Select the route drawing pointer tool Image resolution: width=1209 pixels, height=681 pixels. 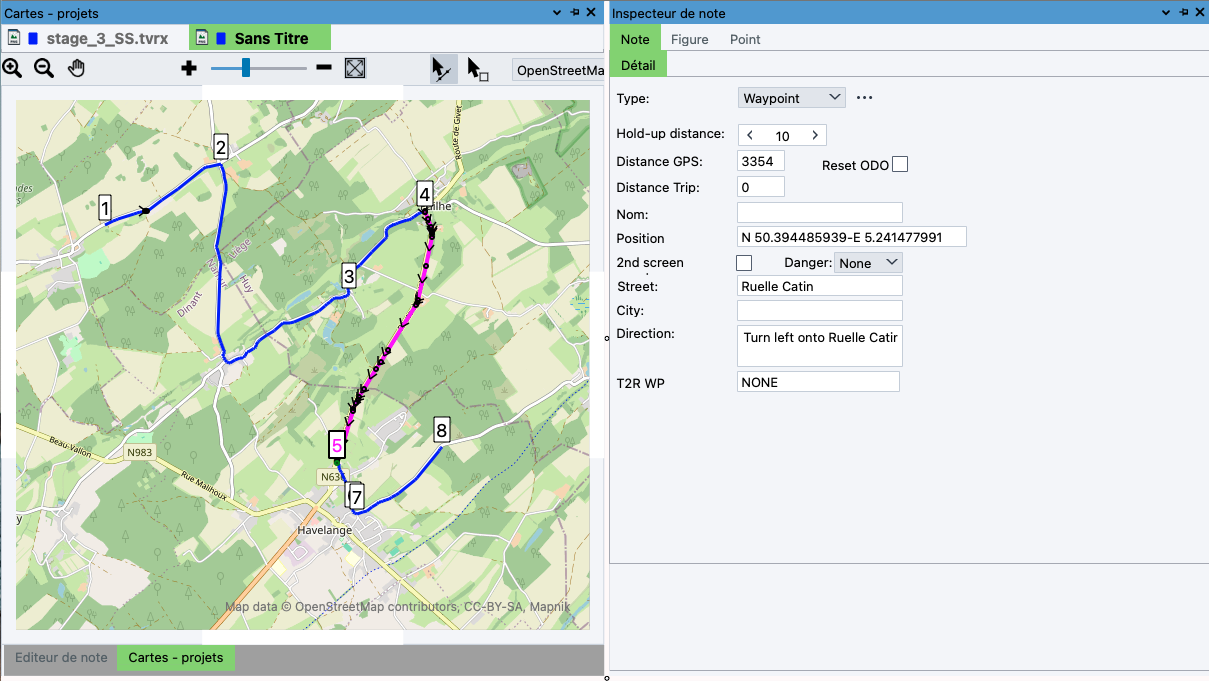tap(442, 68)
